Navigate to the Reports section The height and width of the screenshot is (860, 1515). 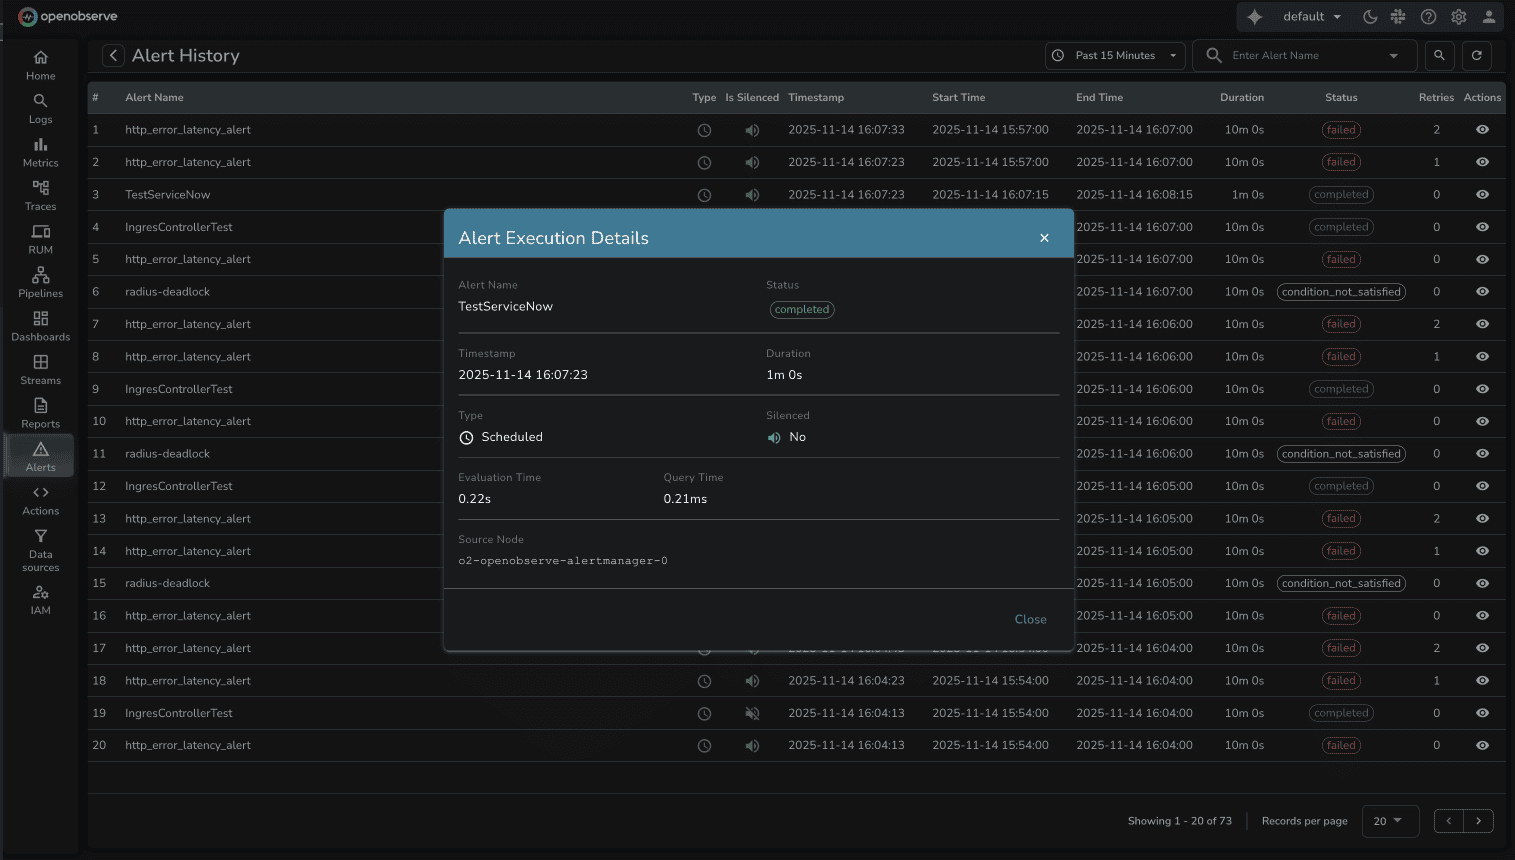pyautogui.click(x=40, y=410)
